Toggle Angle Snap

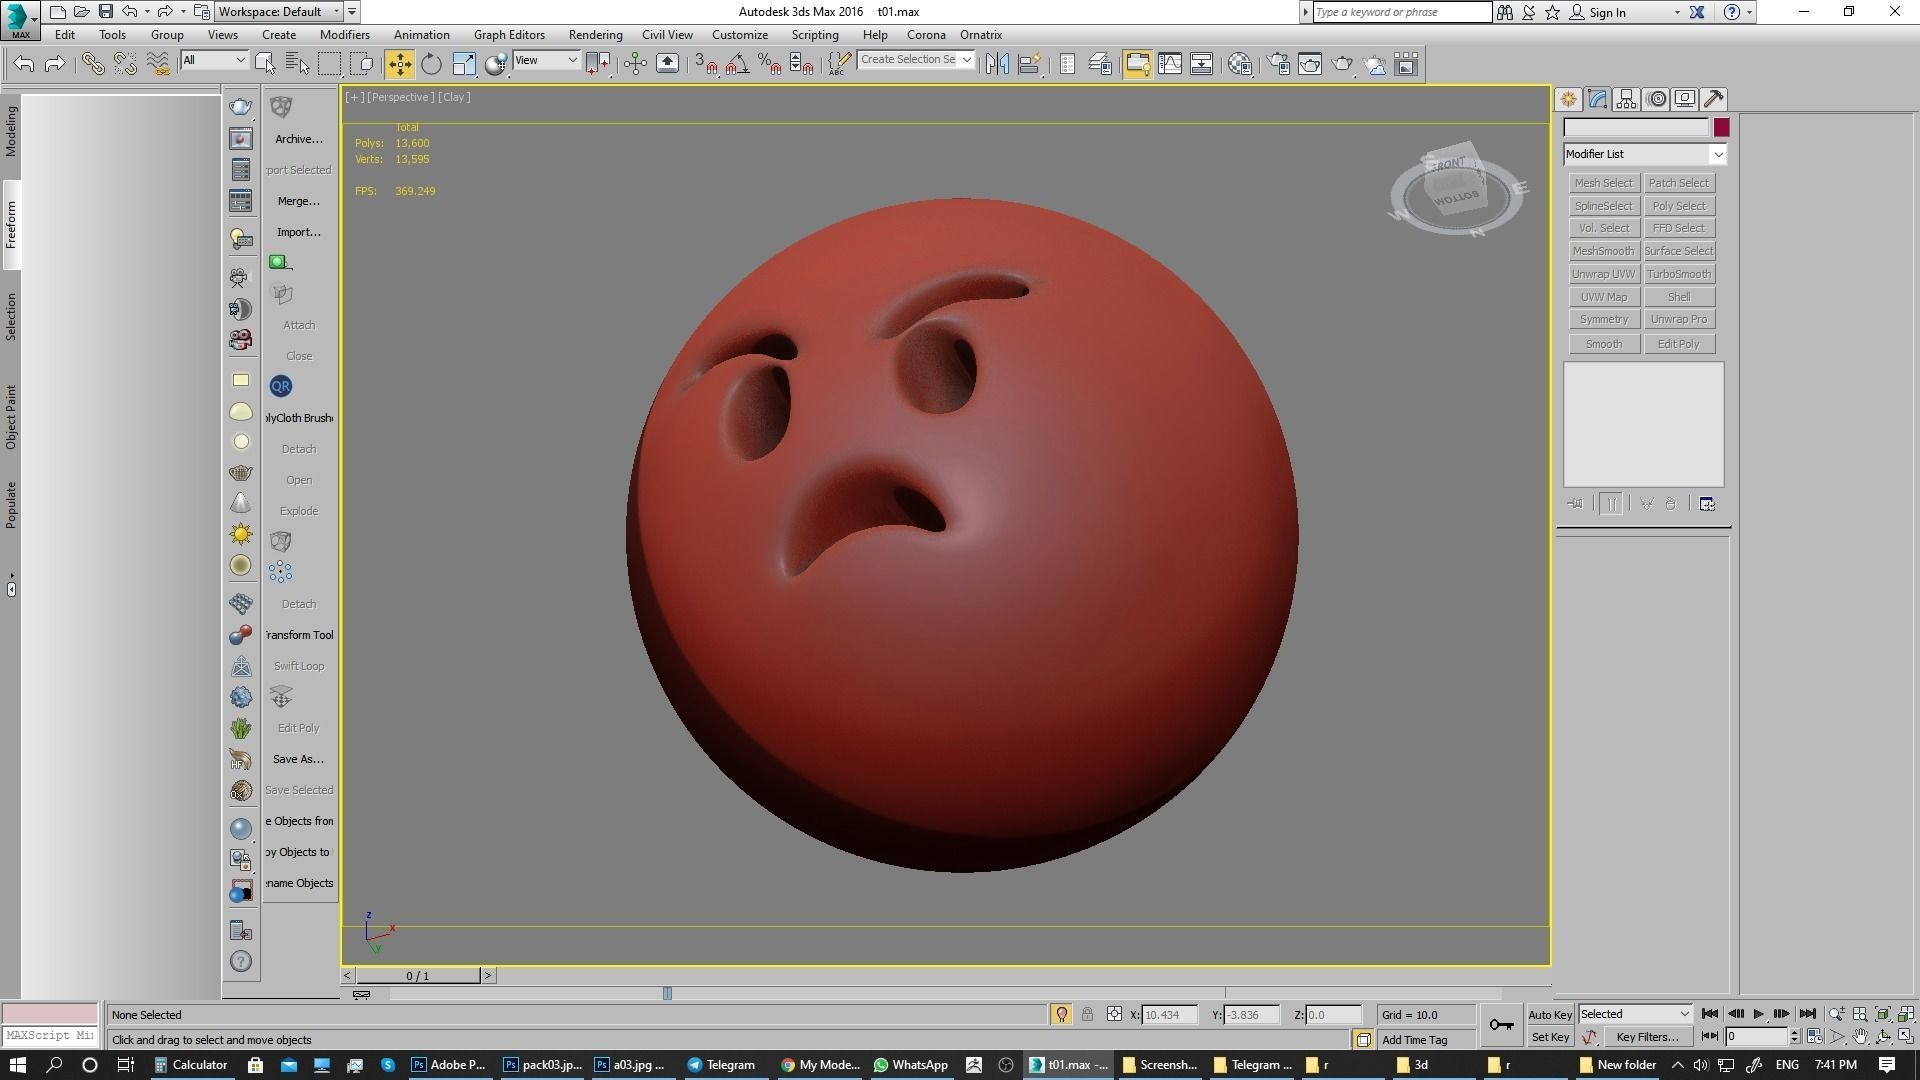click(737, 64)
